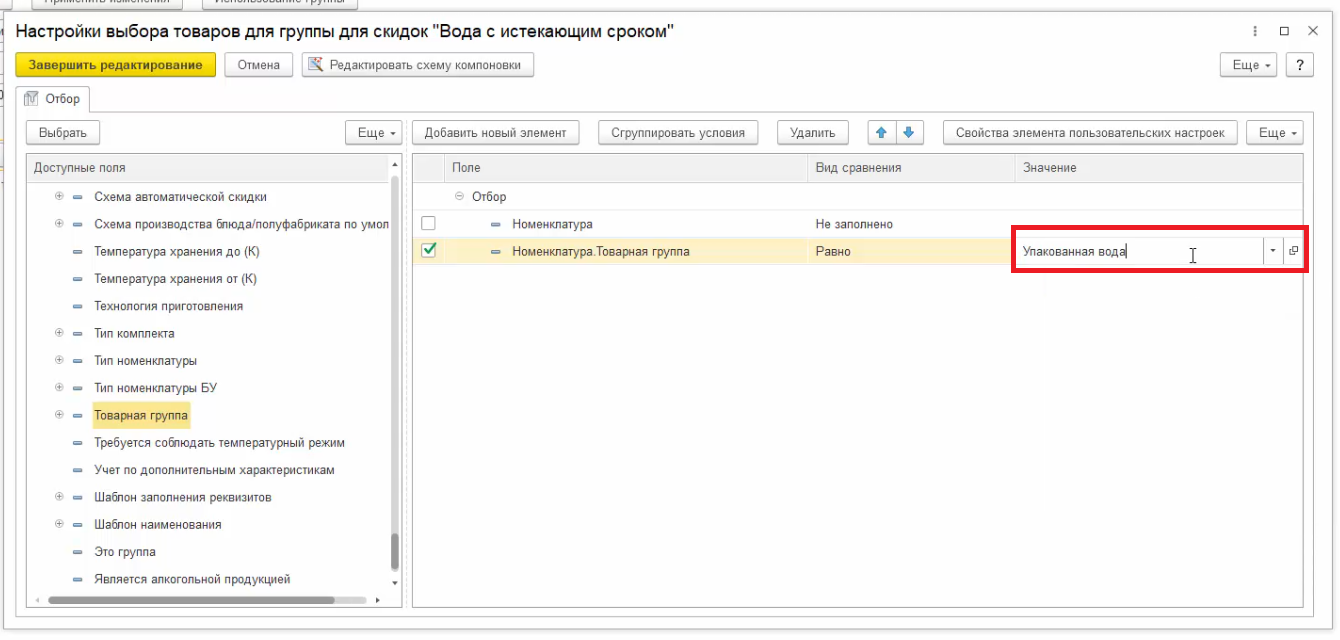Screen dimensions: 1340x640
Task: Click the Отбор tab funnel icon
Action: 30,99
